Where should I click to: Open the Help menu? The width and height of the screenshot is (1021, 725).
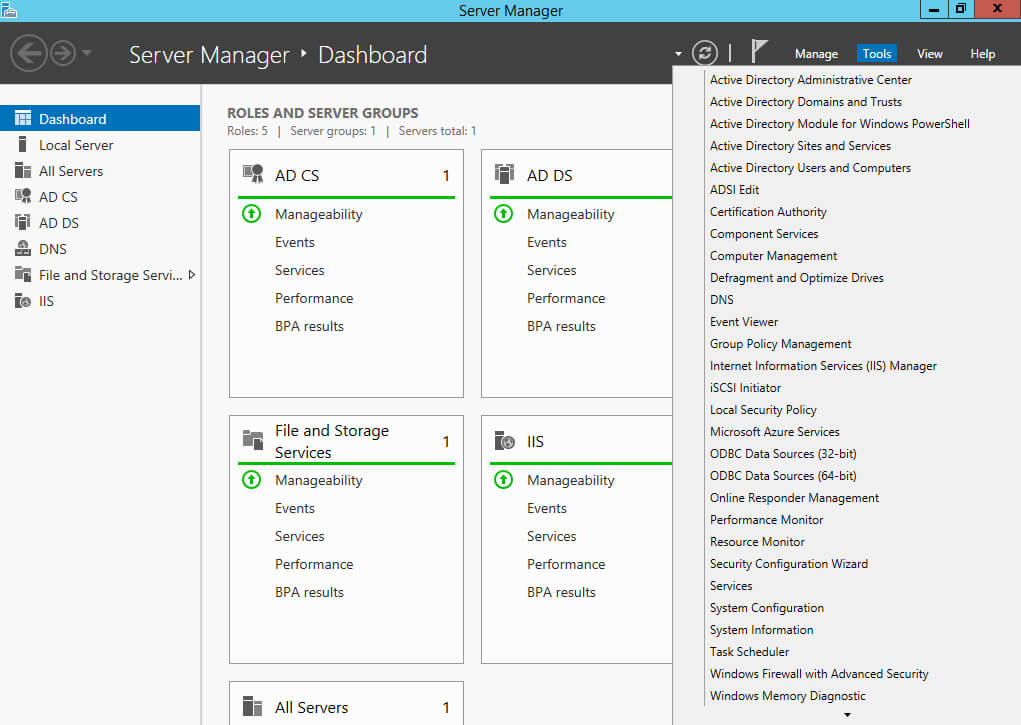(x=982, y=54)
